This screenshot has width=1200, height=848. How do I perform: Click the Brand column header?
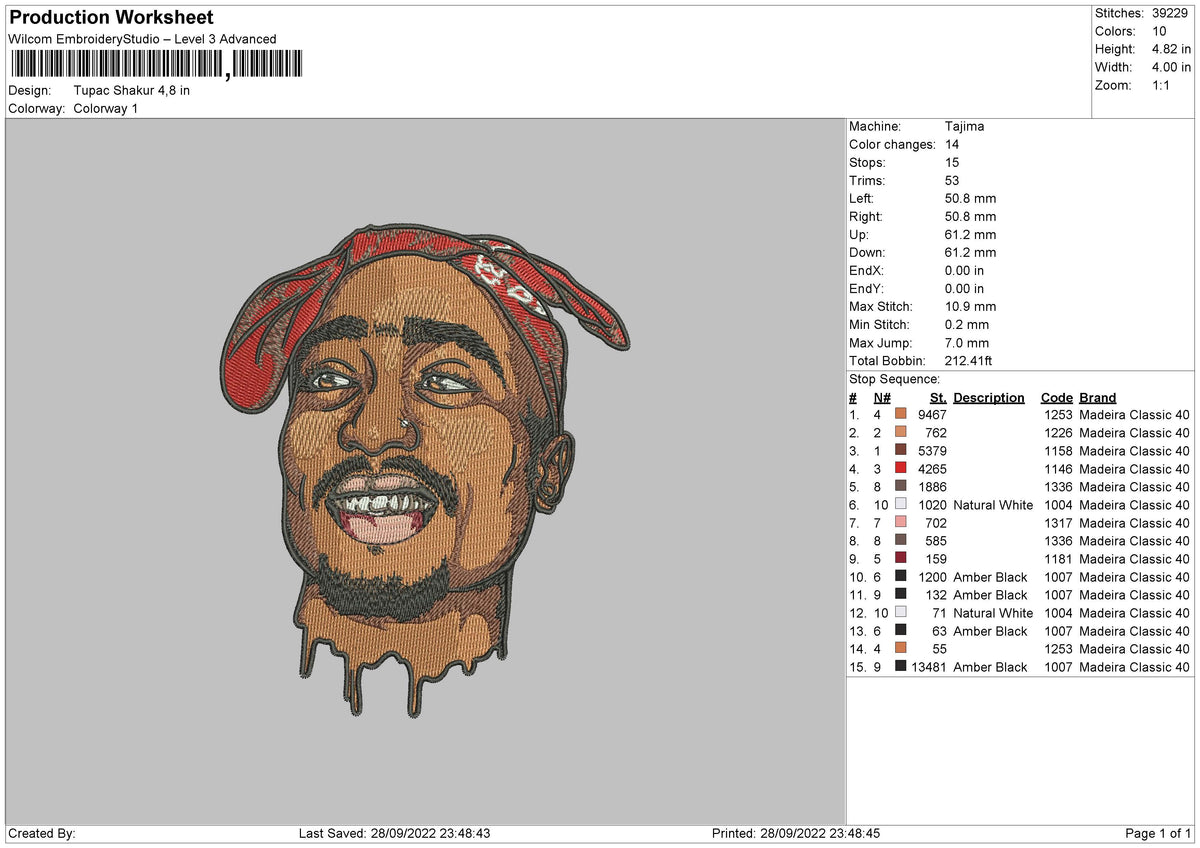pos(1097,397)
